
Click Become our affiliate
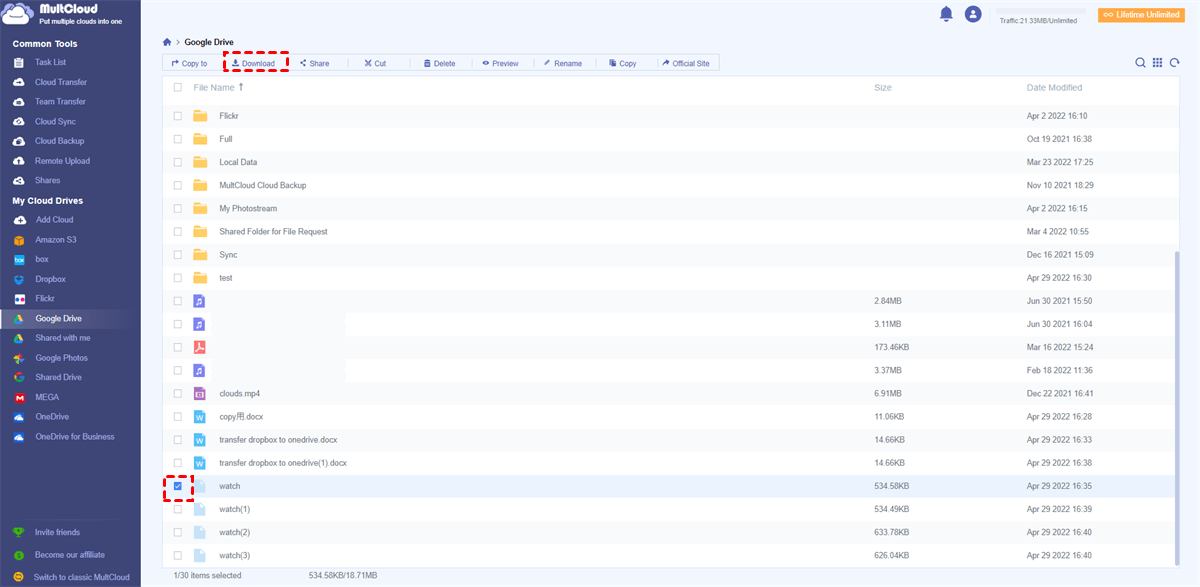pyautogui.click(x=69, y=555)
